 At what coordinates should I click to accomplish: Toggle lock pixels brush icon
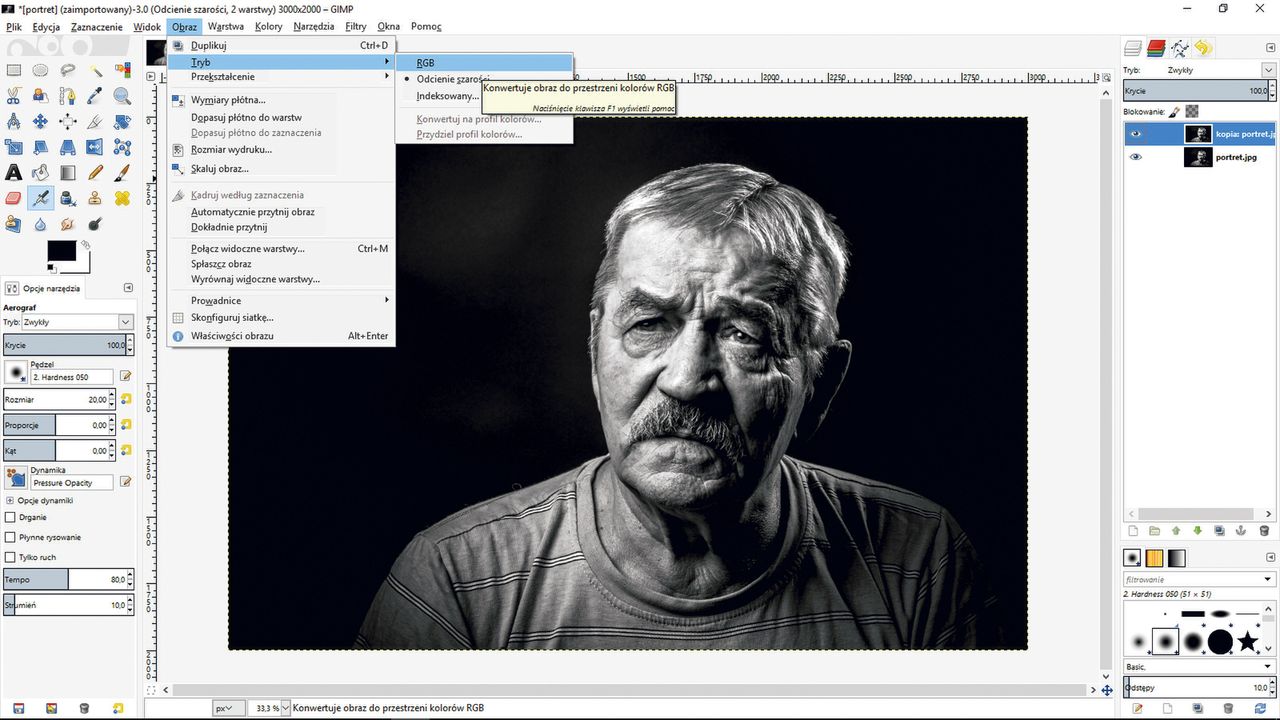point(1175,112)
